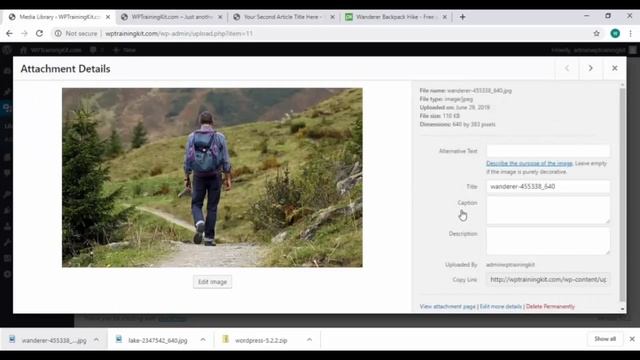
Task: Click the browser forward arrow
Action: pos(24,33)
